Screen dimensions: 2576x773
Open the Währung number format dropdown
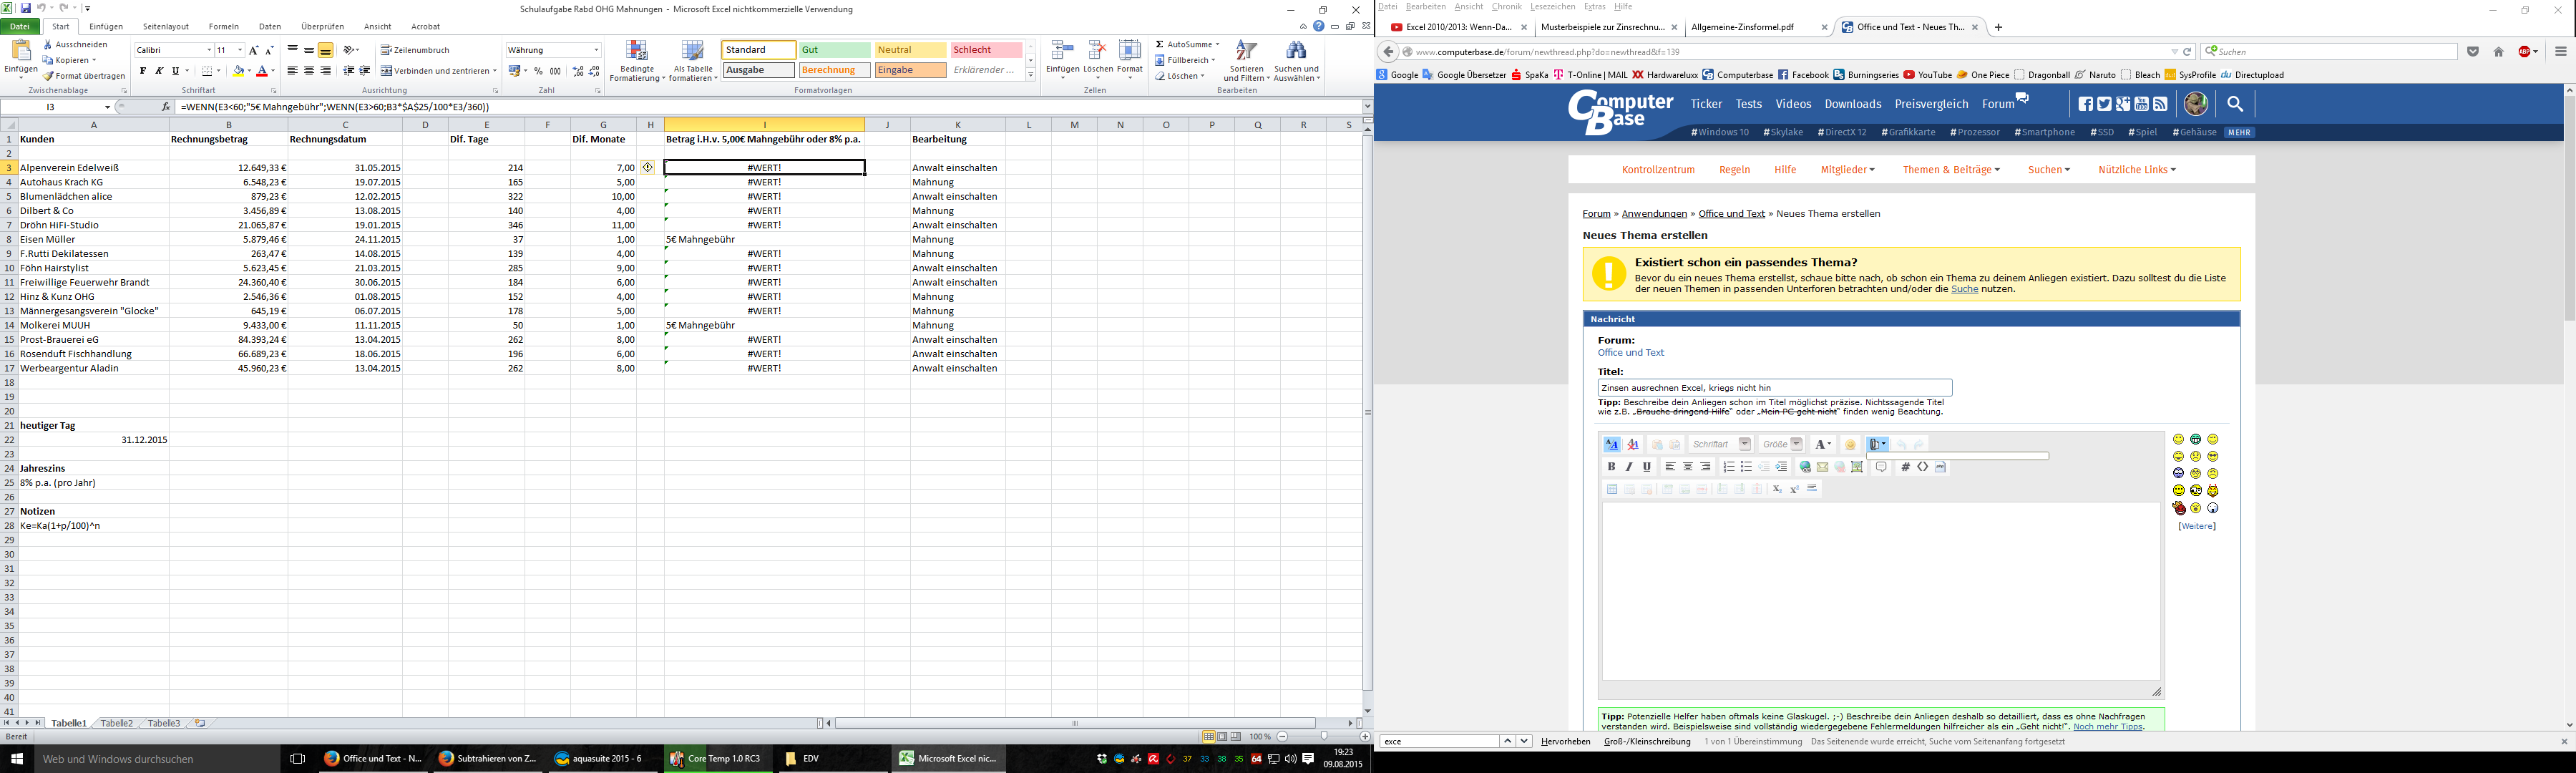coord(596,50)
